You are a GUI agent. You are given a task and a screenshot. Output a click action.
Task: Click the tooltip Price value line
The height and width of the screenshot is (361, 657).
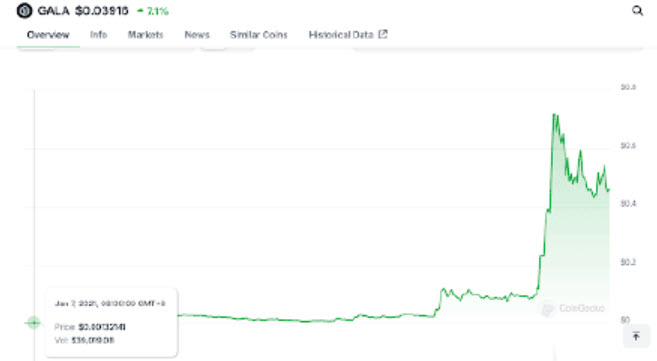(90, 327)
